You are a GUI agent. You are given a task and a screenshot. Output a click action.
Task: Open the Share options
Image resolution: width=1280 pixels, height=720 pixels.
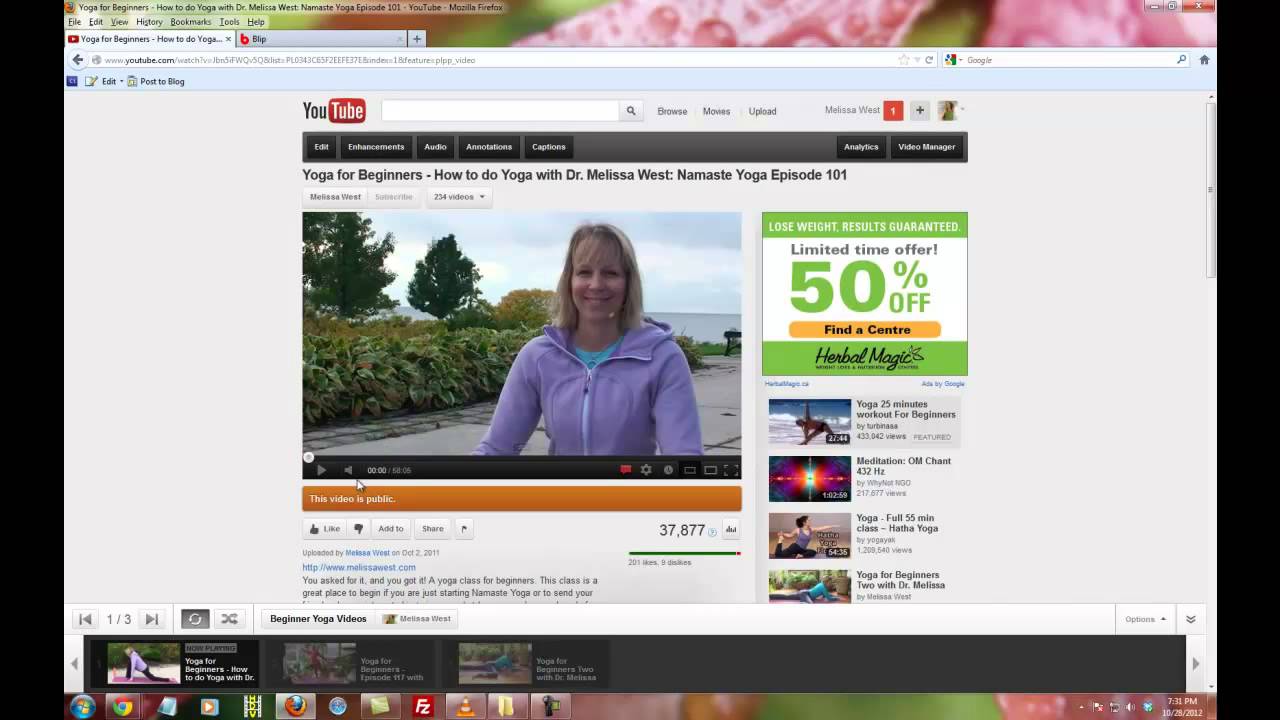pos(433,529)
